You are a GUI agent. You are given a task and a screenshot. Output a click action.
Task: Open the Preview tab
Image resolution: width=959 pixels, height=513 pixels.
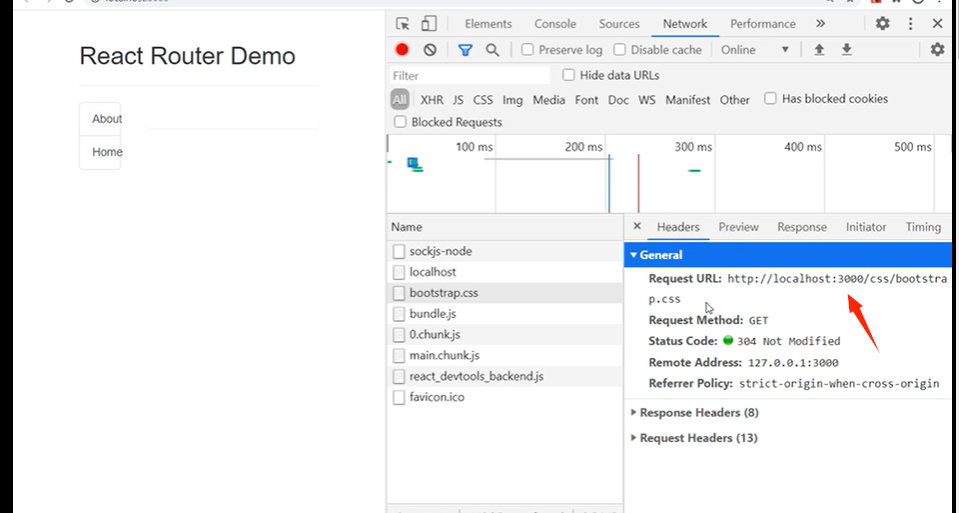pyautogui.click(x=738, y=227)
